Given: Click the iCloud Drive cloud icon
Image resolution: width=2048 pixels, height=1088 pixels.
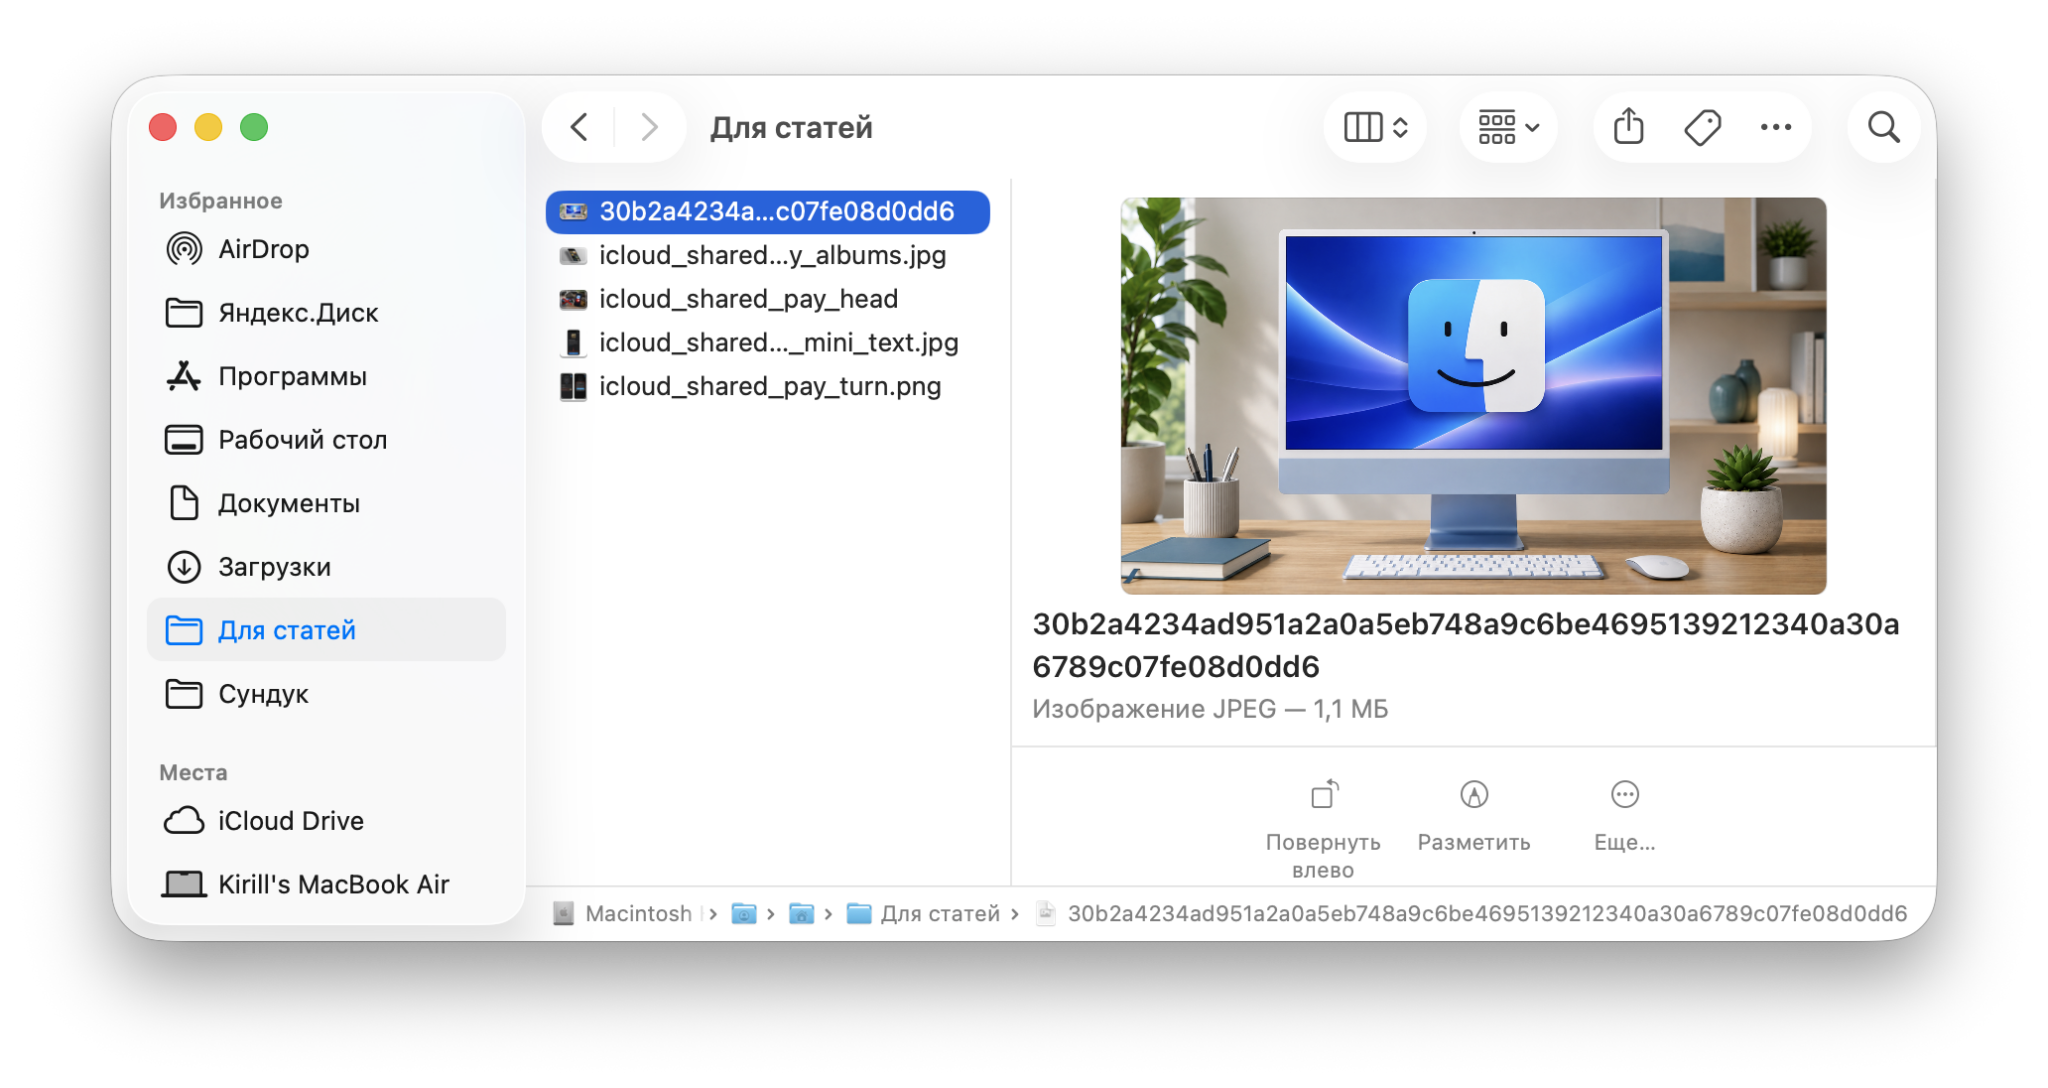Looking at the screenshot, I should pyautogui.click(x=184, y=821).
